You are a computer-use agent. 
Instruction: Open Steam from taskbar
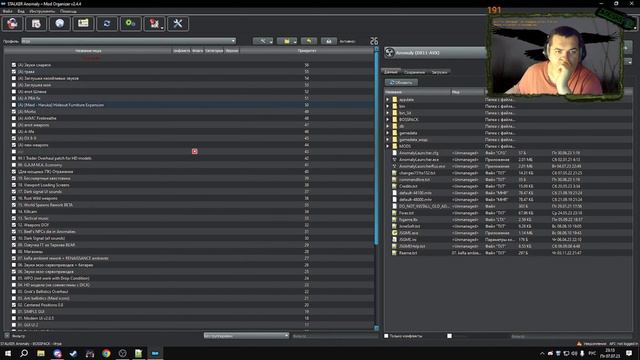[x=73, y=353]
